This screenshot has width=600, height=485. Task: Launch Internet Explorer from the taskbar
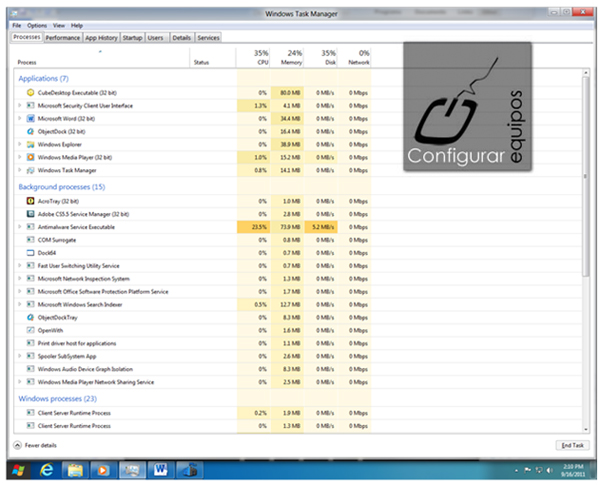pyautogui.click(x=47, y=470)
